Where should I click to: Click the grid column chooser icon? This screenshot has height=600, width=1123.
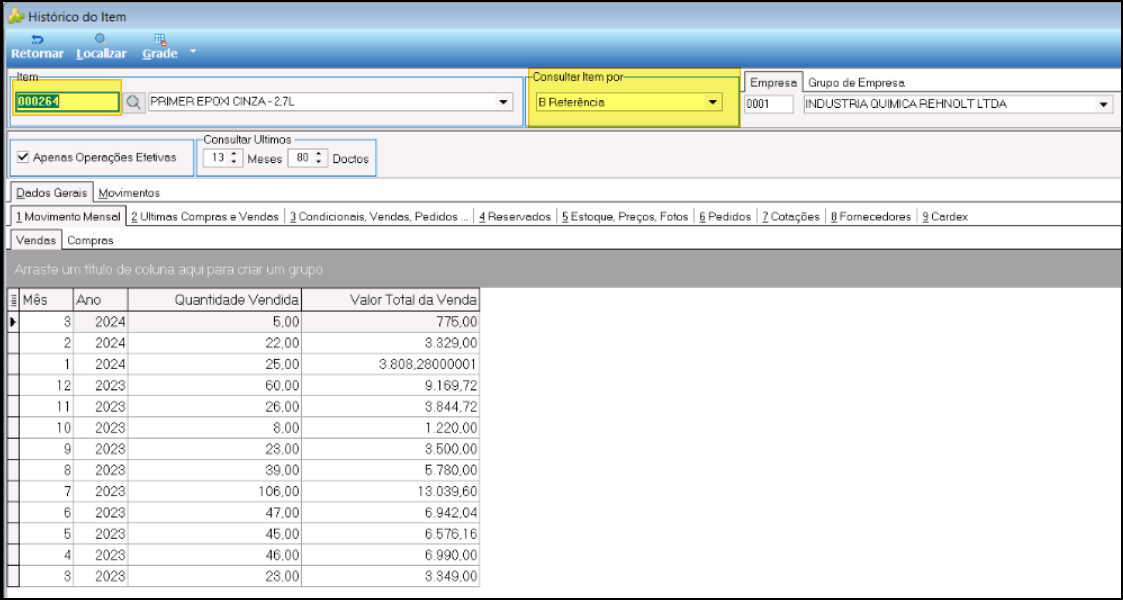tap(14, 300)
